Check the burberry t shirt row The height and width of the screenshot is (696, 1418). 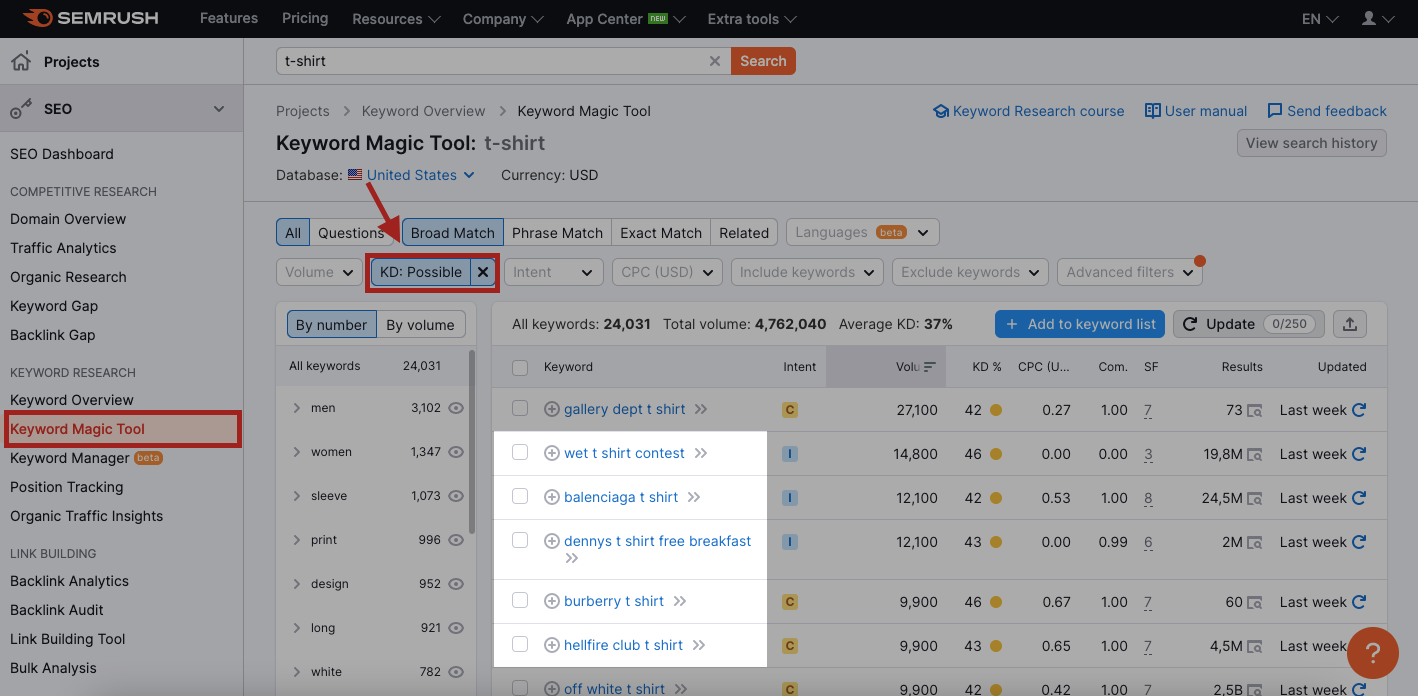point(520,600)
